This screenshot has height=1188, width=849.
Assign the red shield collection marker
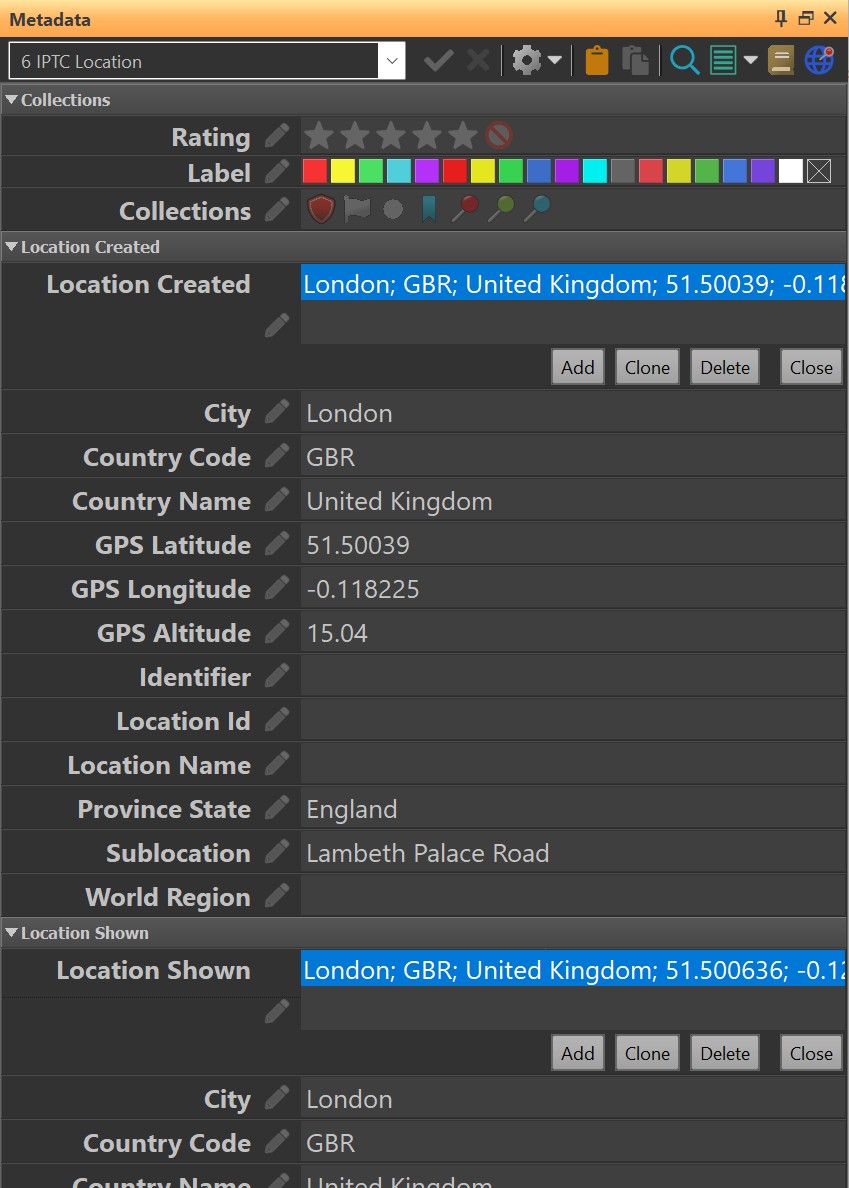click(320, 209)
